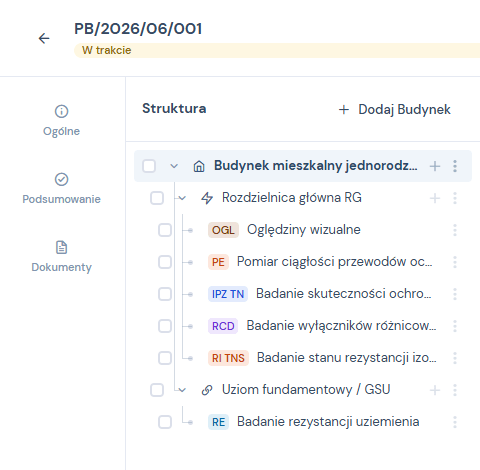
Task: Tick checkbox for Budynek mieszkalny jednorodz...
Action: tap(149, 166)
